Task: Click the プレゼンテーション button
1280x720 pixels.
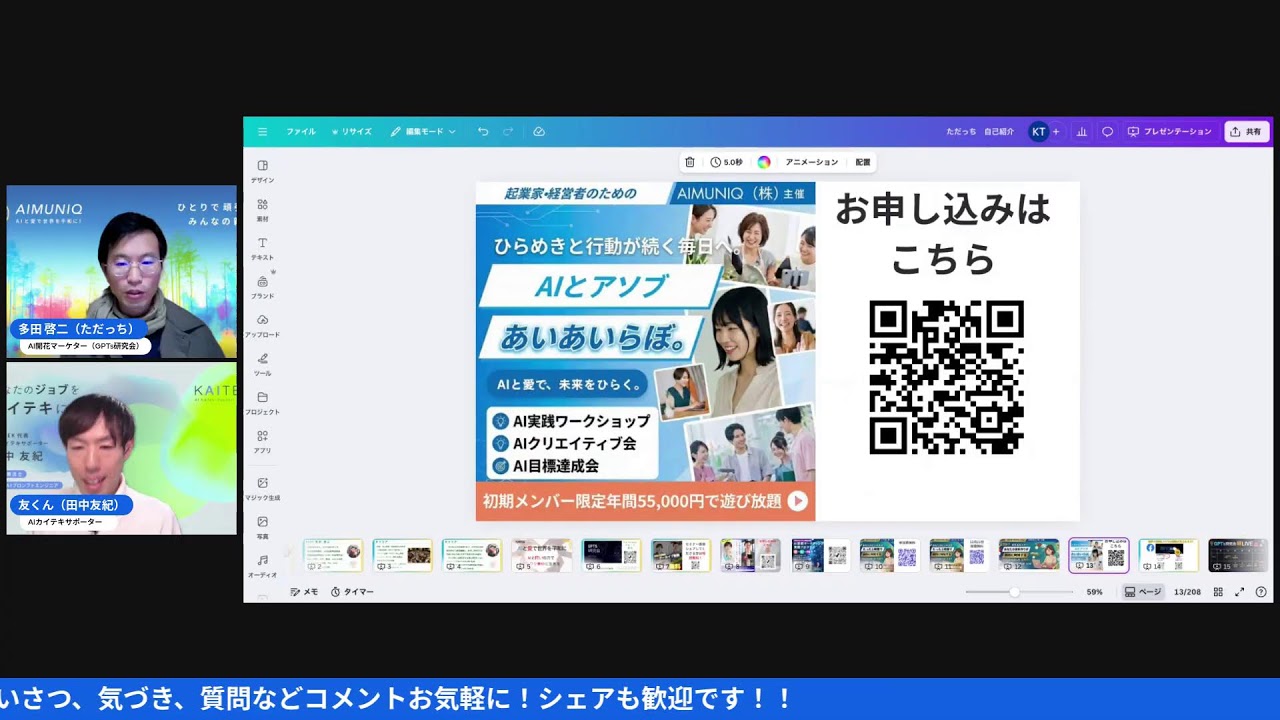Action: point(1169,132)
